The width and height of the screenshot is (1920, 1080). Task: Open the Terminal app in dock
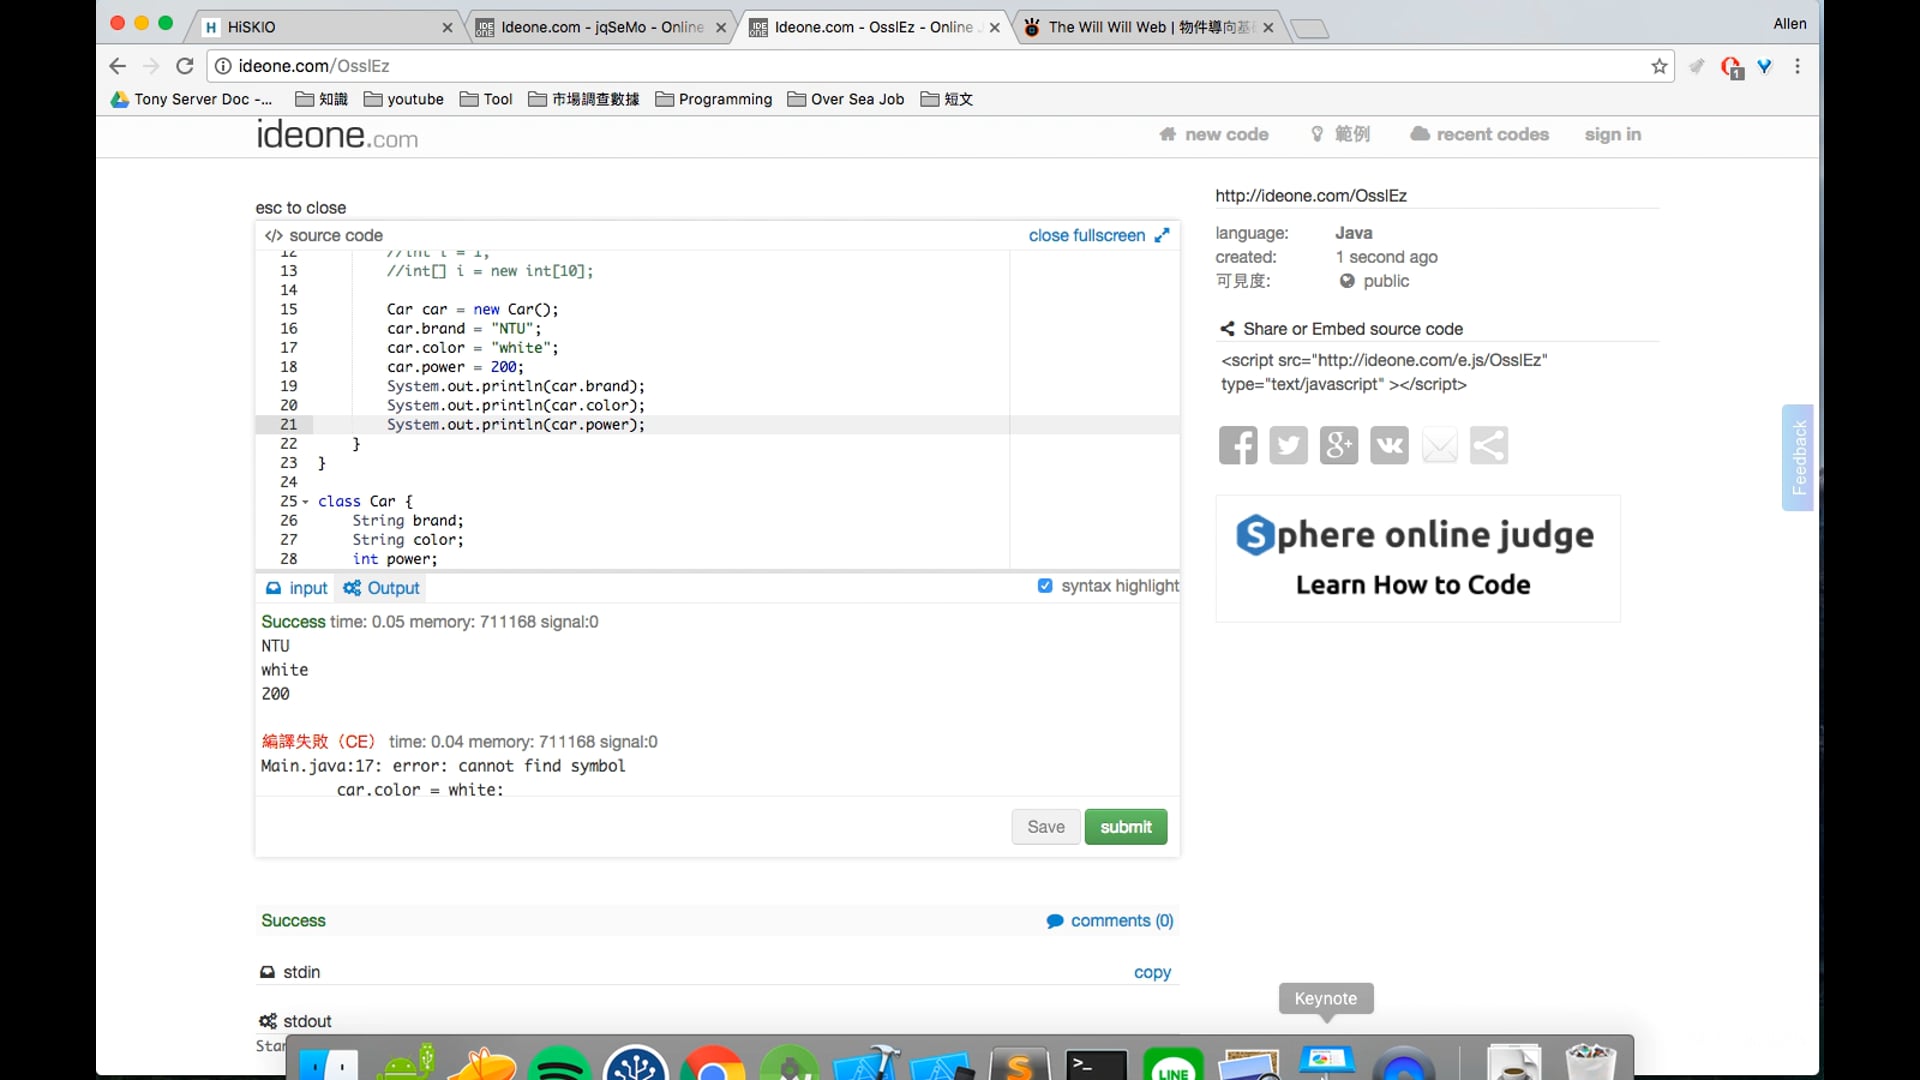pos(1096,1065)
